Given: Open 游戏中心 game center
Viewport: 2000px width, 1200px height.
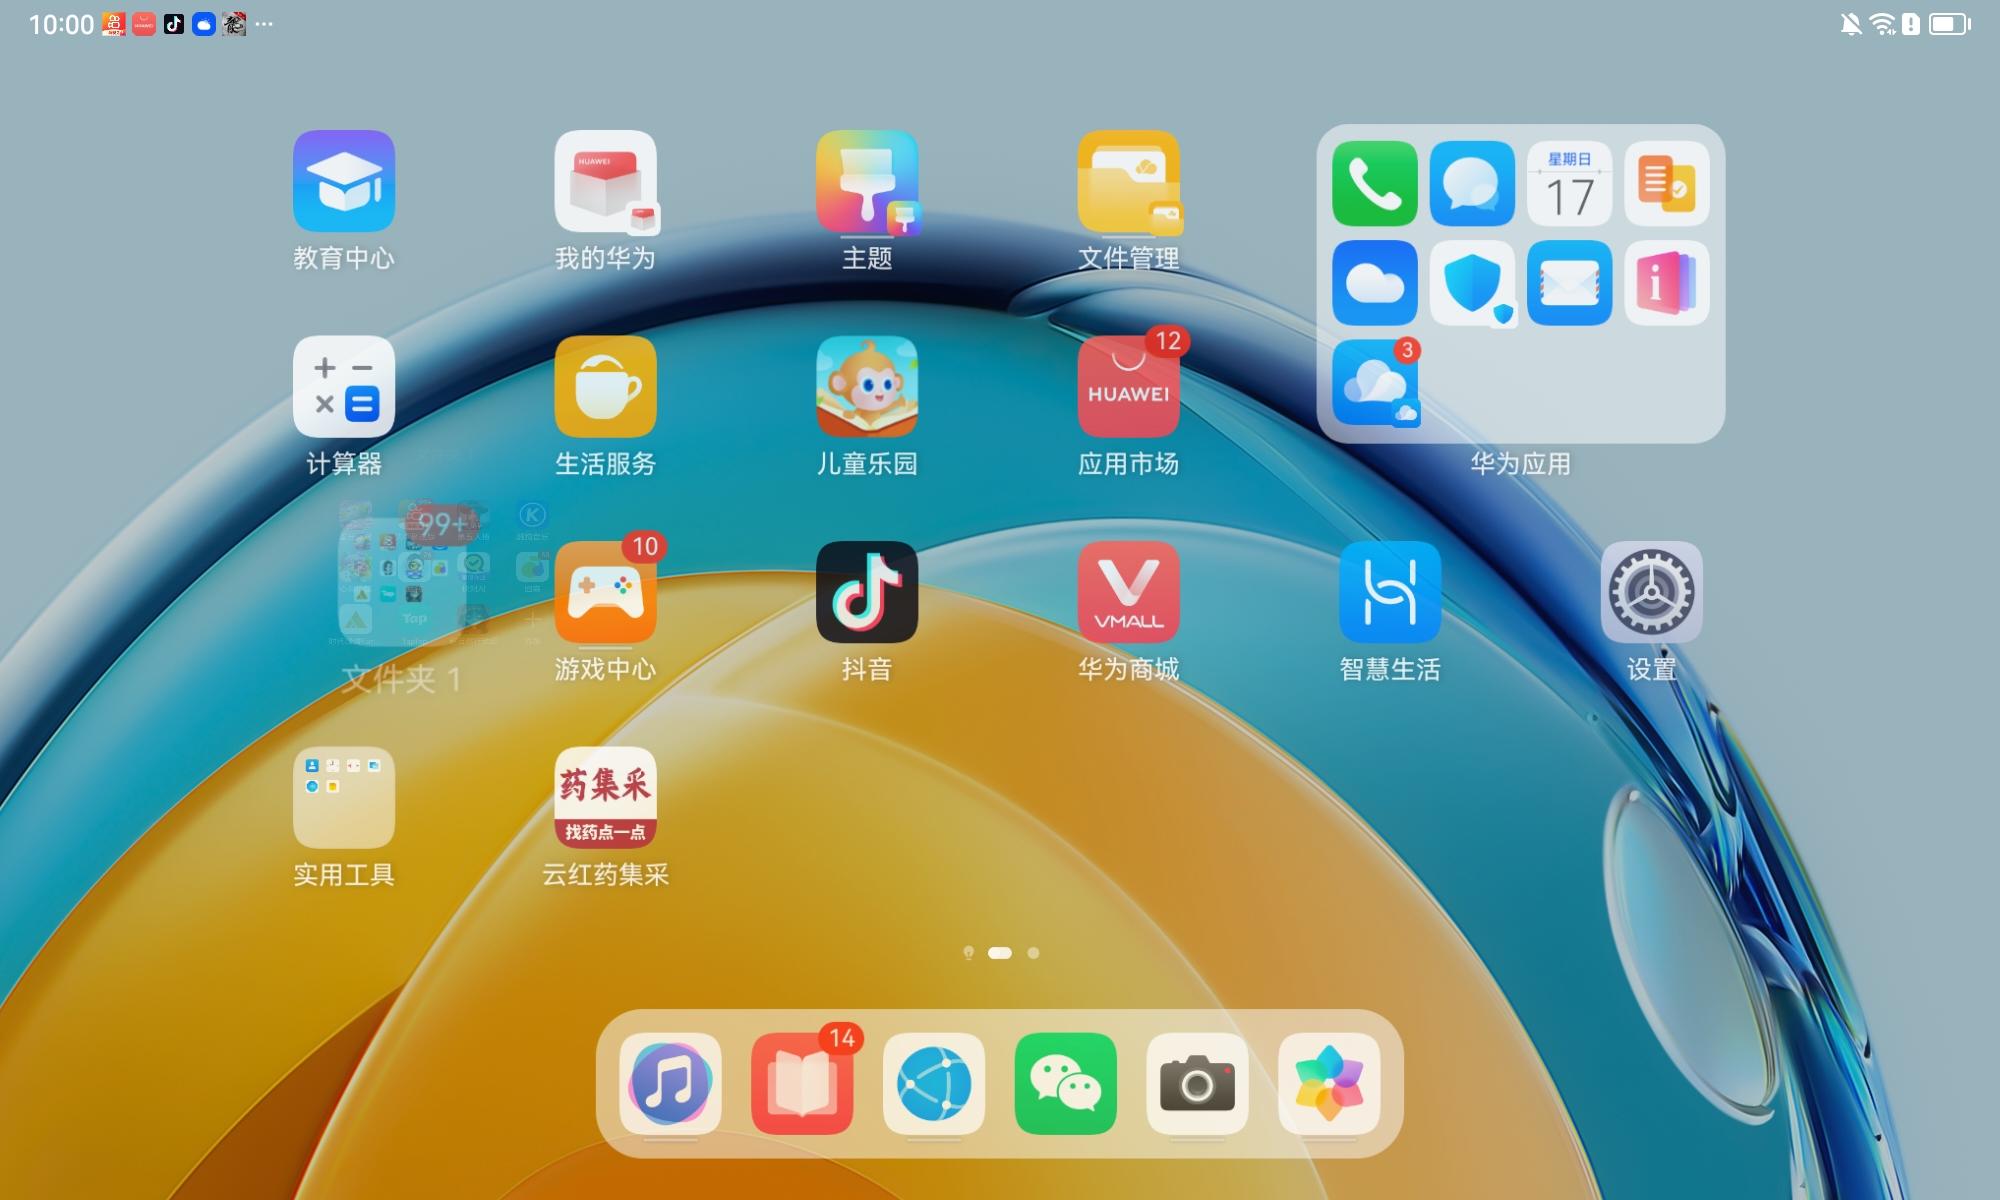Looking at the screenshot, I should point(605,592).
